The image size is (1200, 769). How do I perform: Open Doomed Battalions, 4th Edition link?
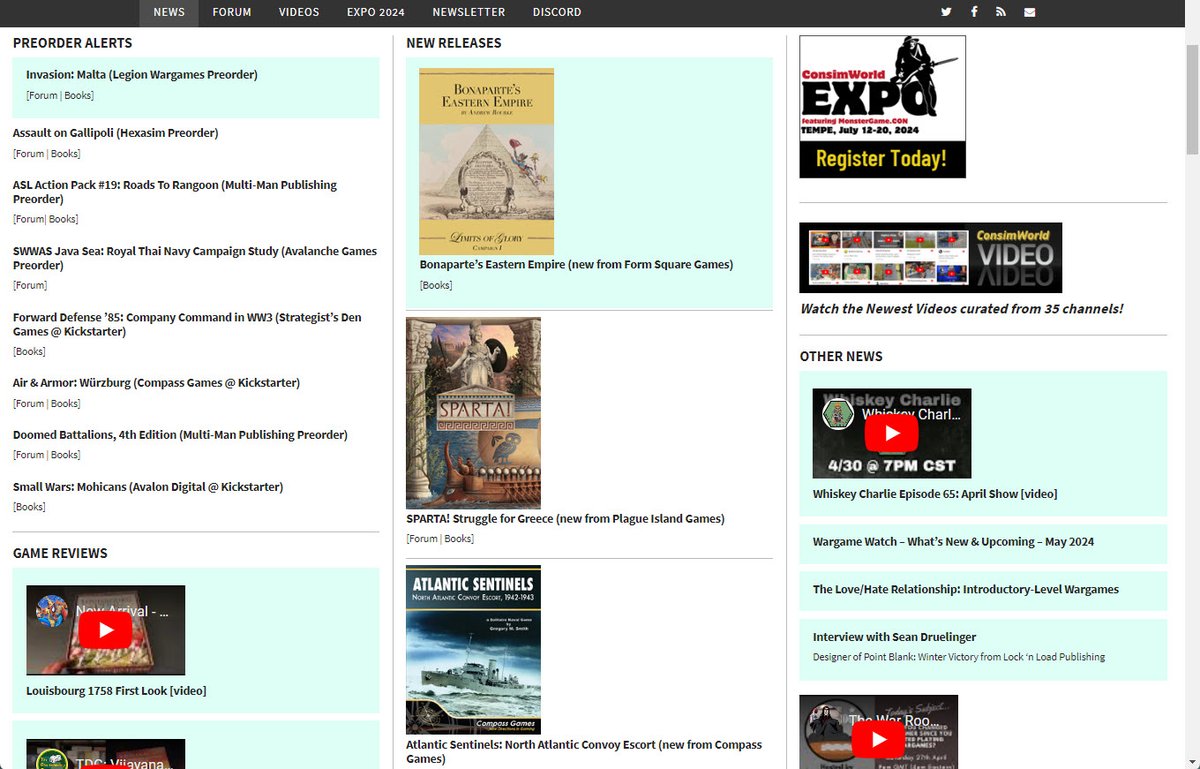coord(180,435)
